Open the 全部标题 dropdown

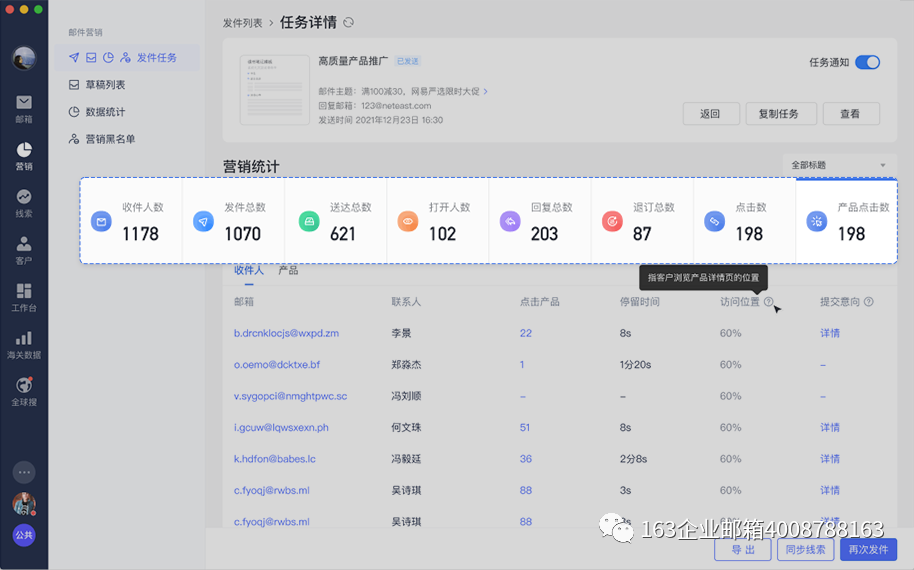pos(838,165)
